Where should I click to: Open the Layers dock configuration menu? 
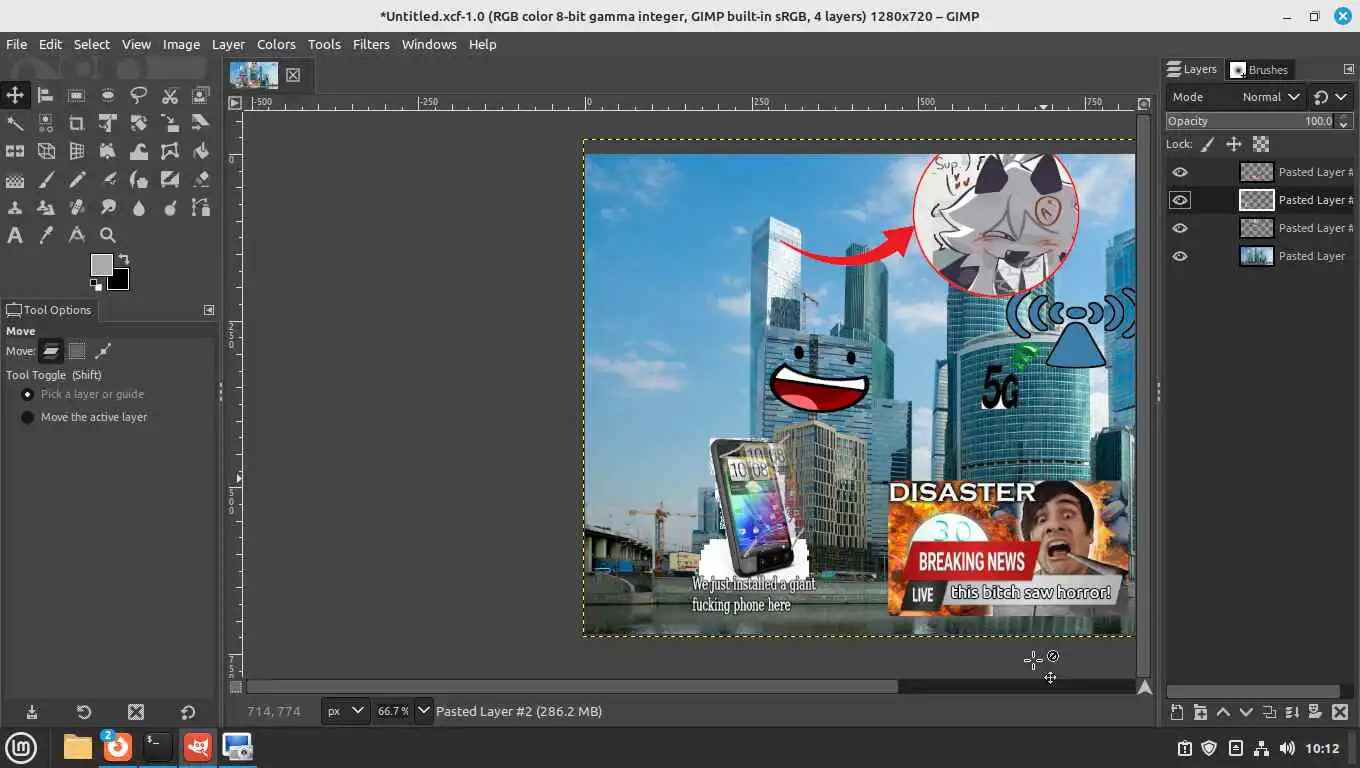[x=1348, y=69]
